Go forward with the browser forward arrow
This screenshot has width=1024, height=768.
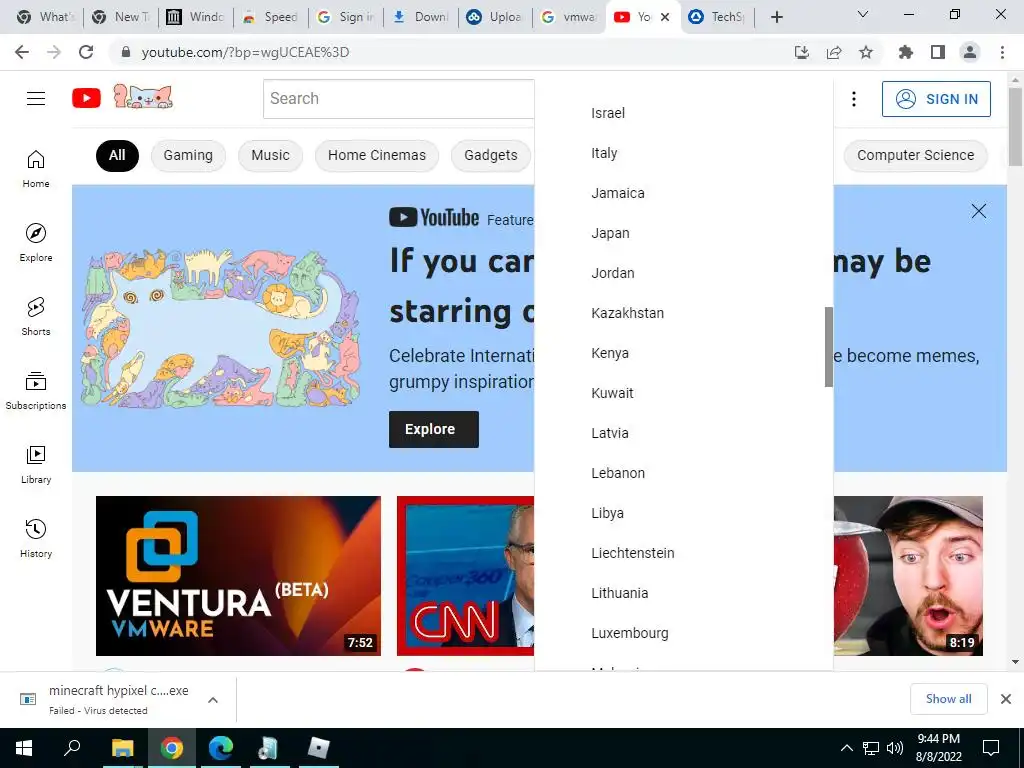click(54, 52)
